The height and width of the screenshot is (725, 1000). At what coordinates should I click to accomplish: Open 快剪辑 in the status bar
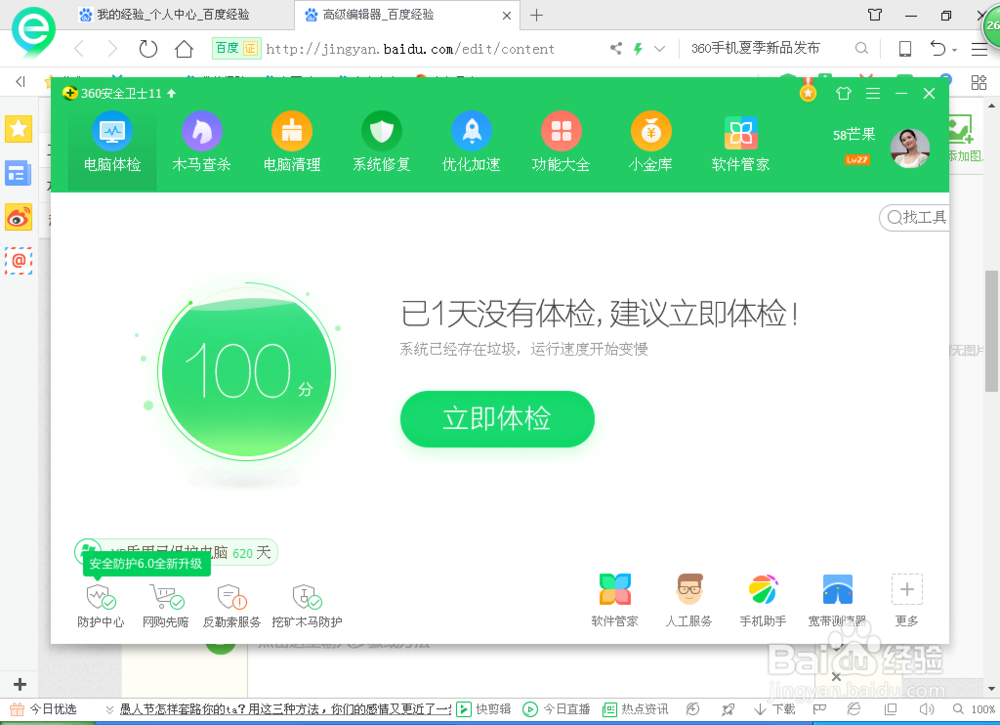(x=484, y=709)
